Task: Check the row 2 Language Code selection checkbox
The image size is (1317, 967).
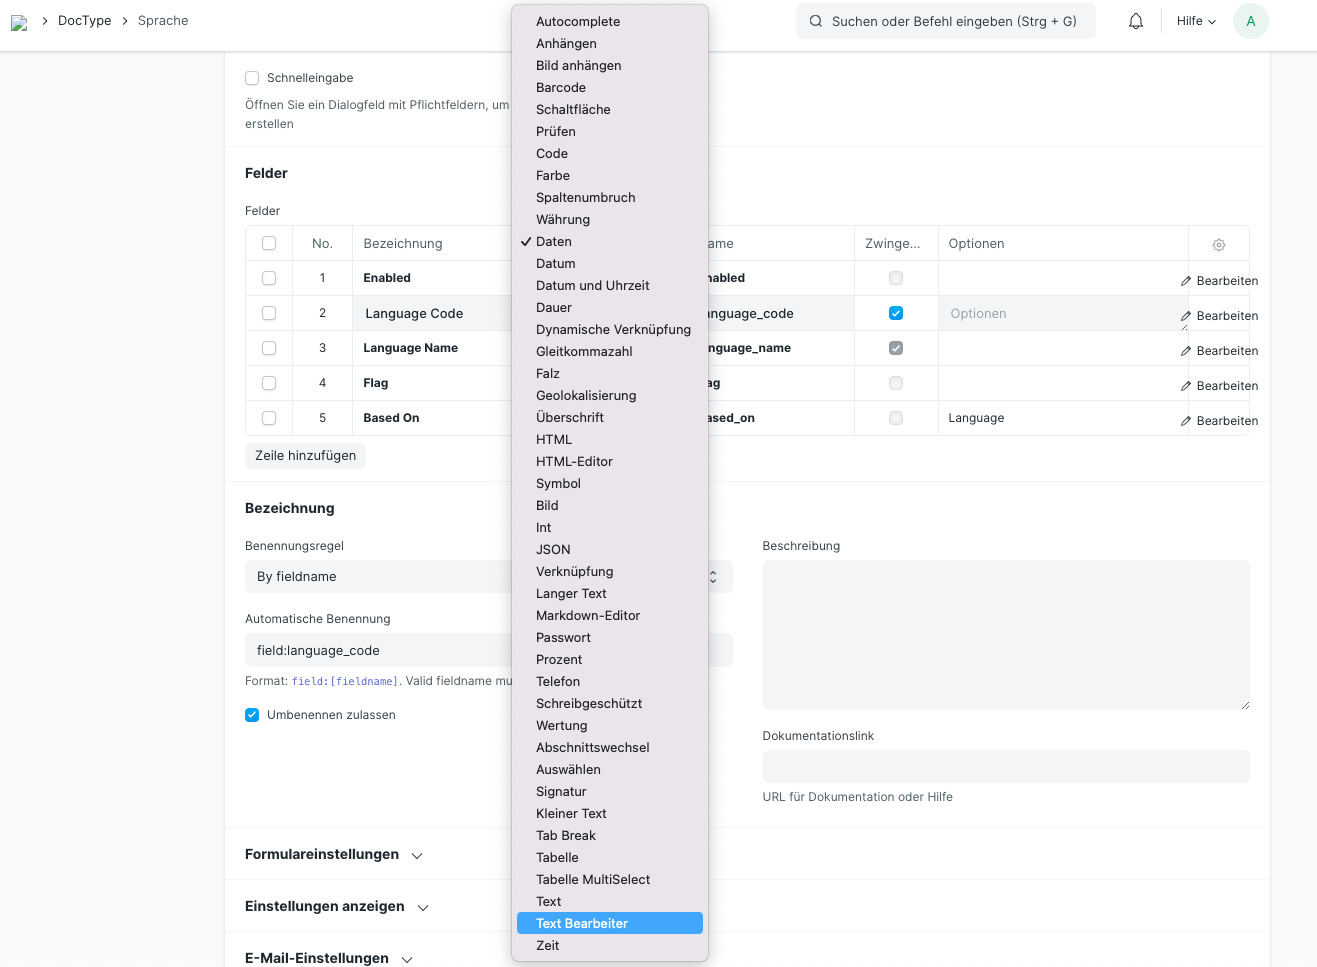Action: [269, 313]
